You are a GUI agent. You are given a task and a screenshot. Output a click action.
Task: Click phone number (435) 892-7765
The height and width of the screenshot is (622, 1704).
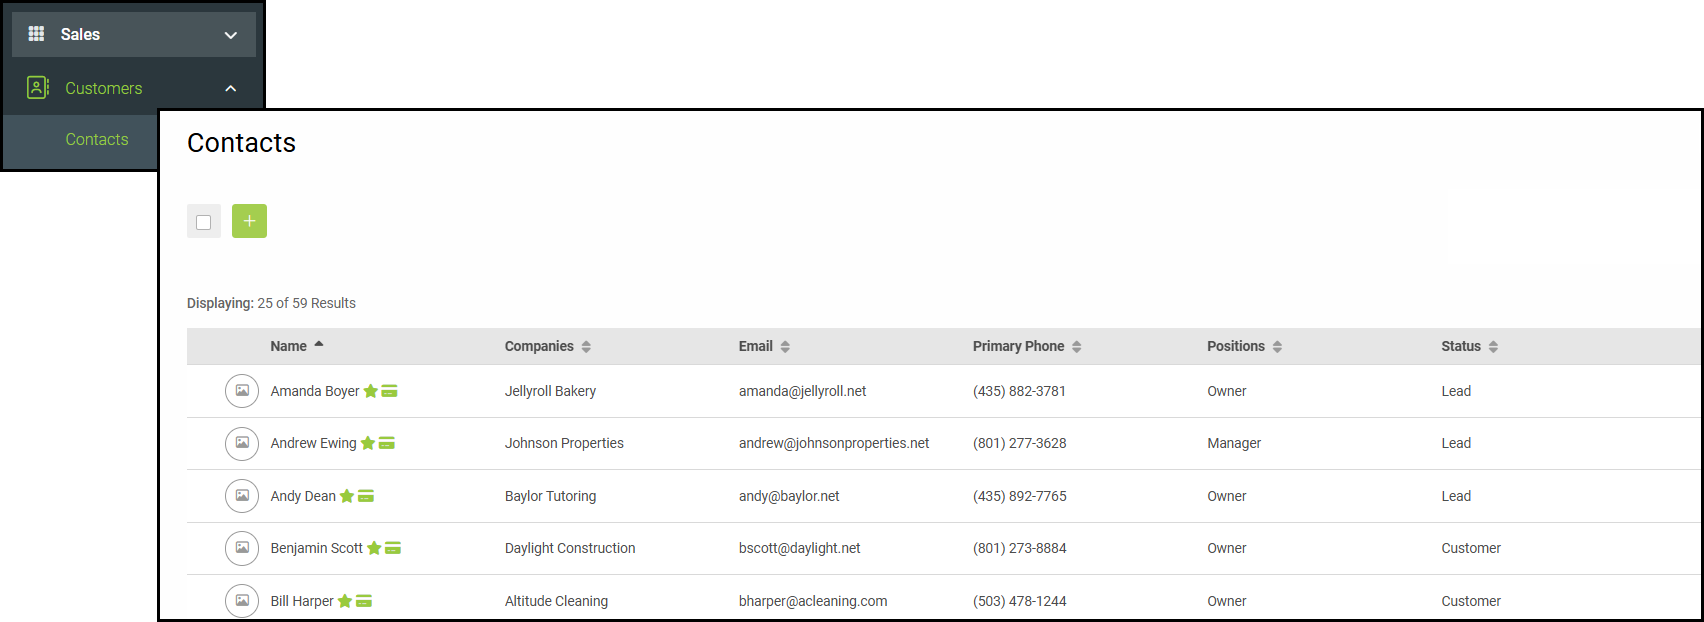(1019, 496)
